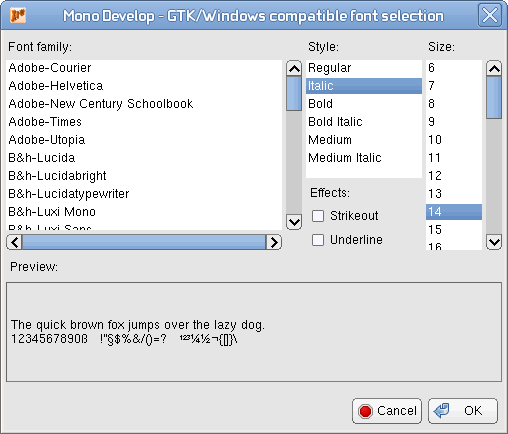This screenshot has width=508, height=434.
Task: Click the size list up arrow
Action: click(x=494, y=69)
